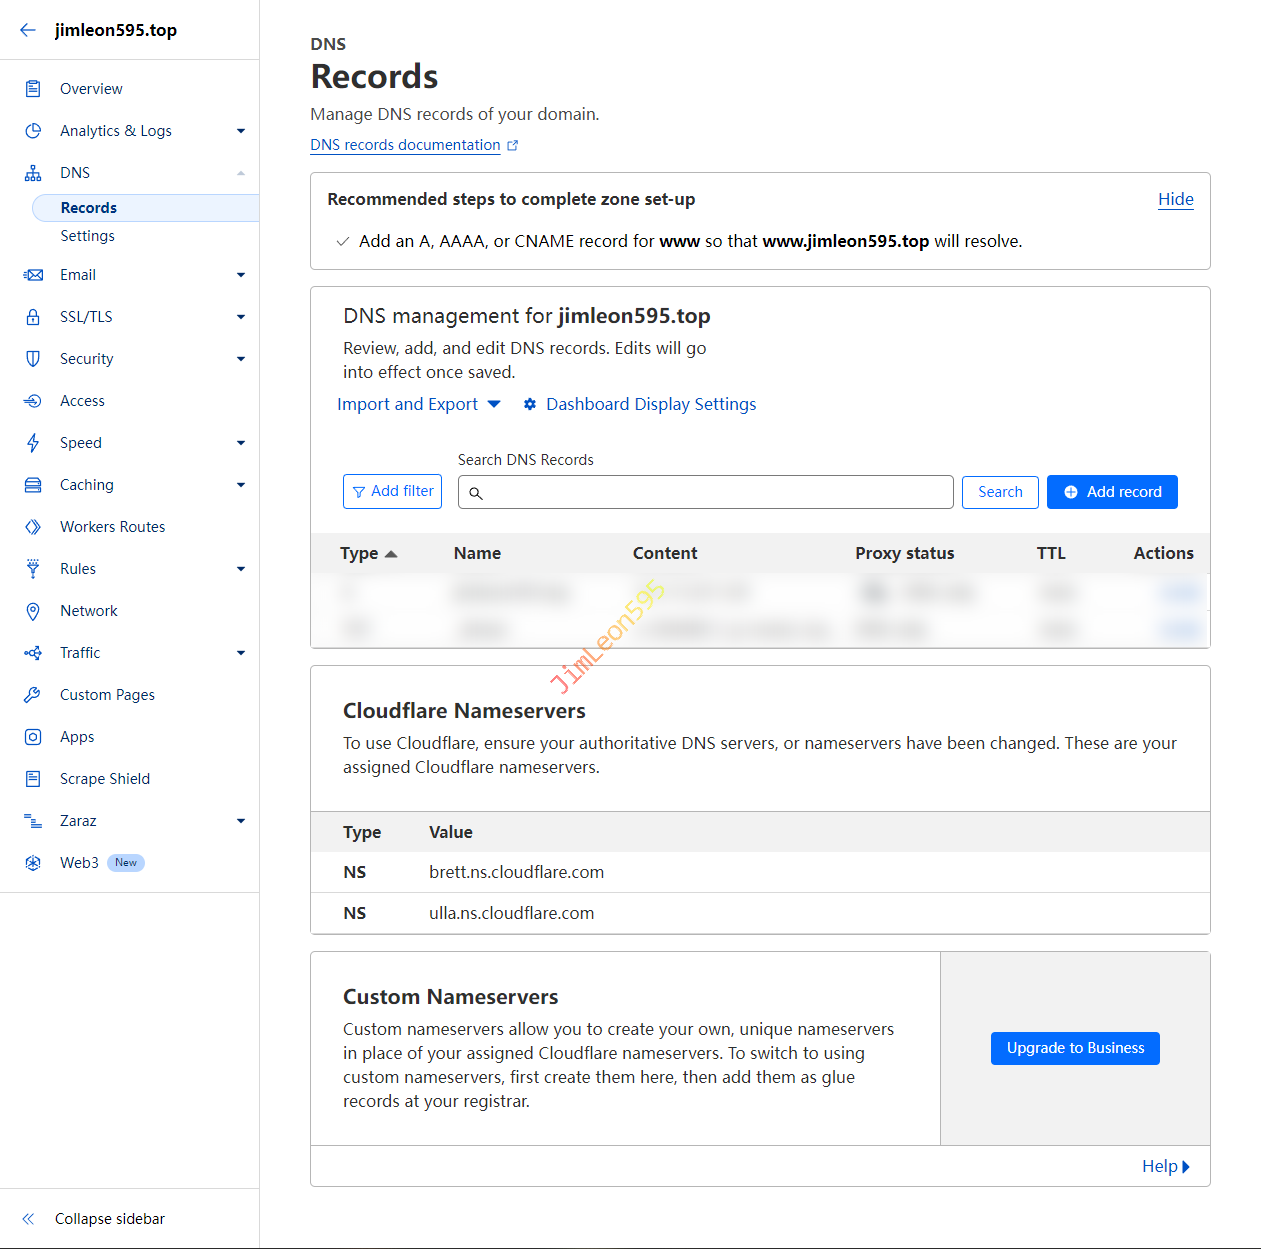
Task: Click the Add record button
Action: pyautogui.click(x=1111, y=492)
